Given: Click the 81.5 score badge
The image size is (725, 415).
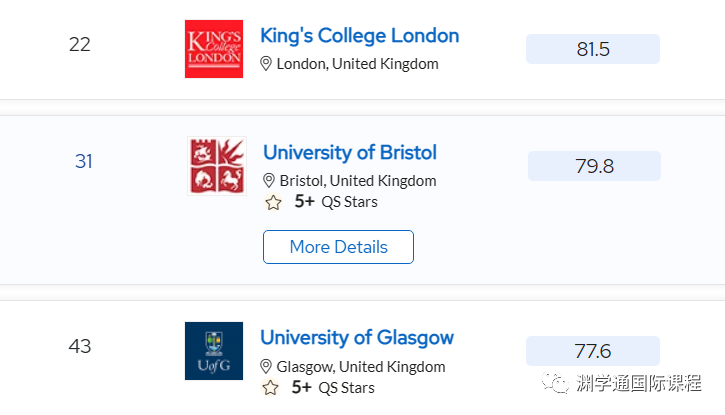Looking at the screenshot, I should pyautogui.click(x=593, y=49).
